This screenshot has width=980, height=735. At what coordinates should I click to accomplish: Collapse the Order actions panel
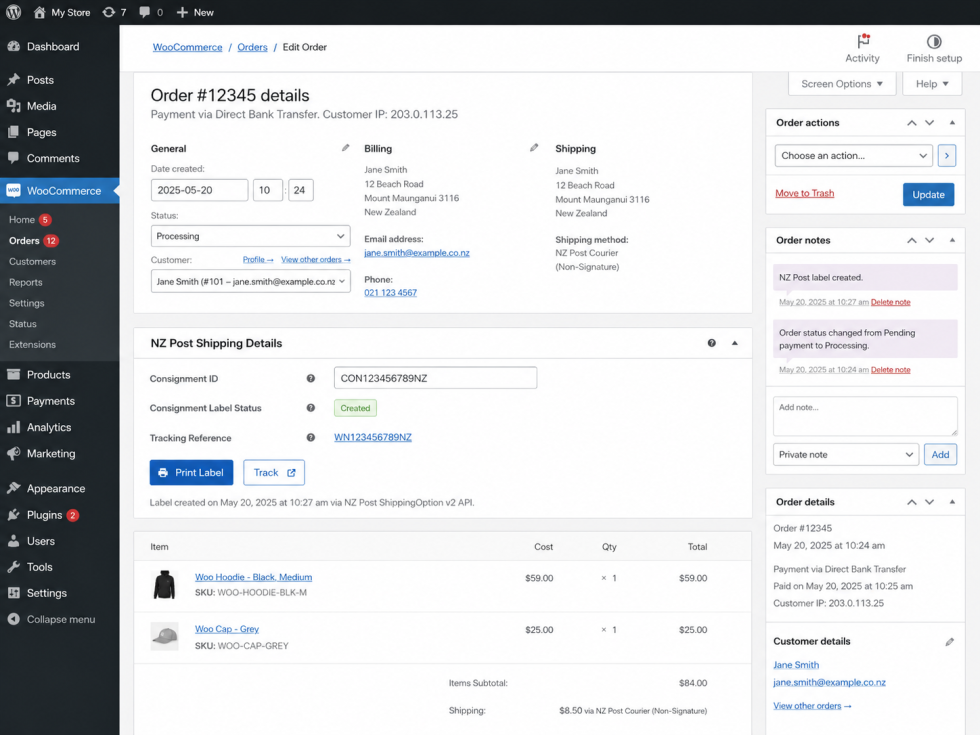[x=952, y=123]
